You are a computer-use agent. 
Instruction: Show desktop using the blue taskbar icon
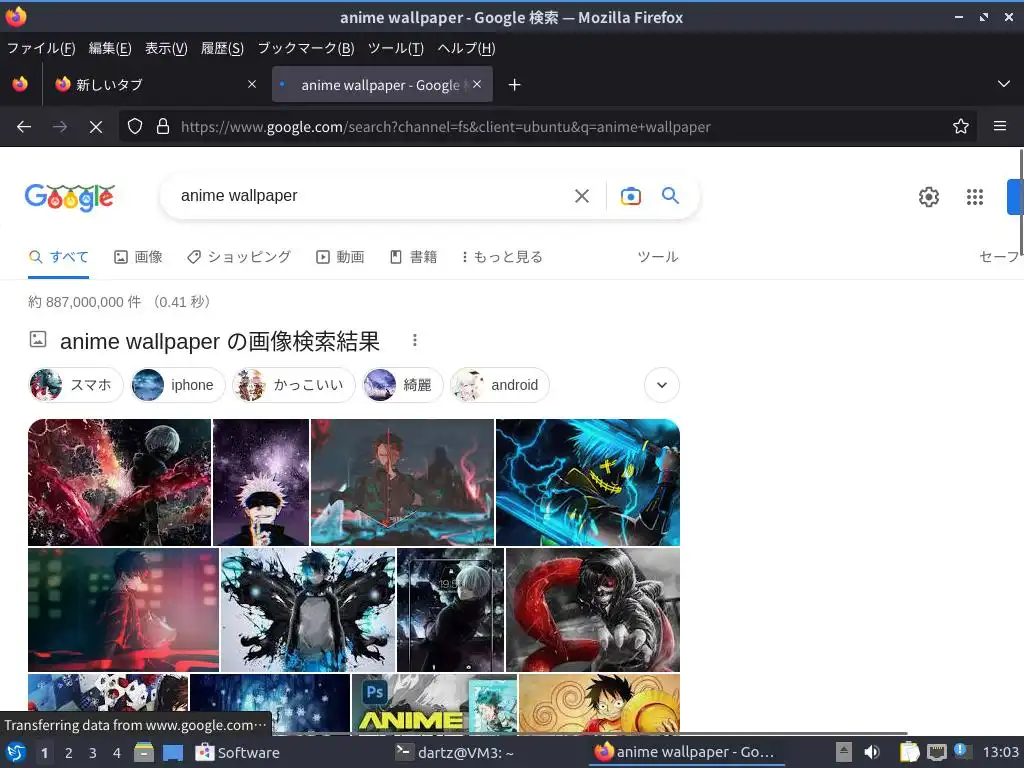click(x=172, y=753)
